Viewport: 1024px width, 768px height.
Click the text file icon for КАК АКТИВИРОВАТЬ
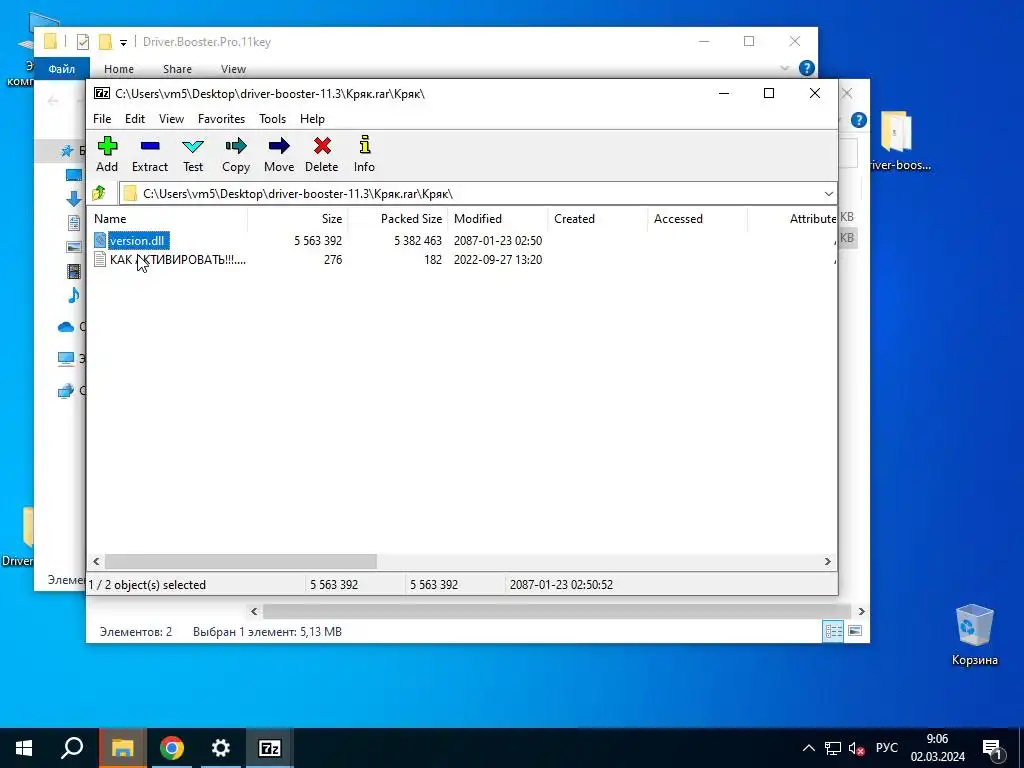click(x=100, y=259)
